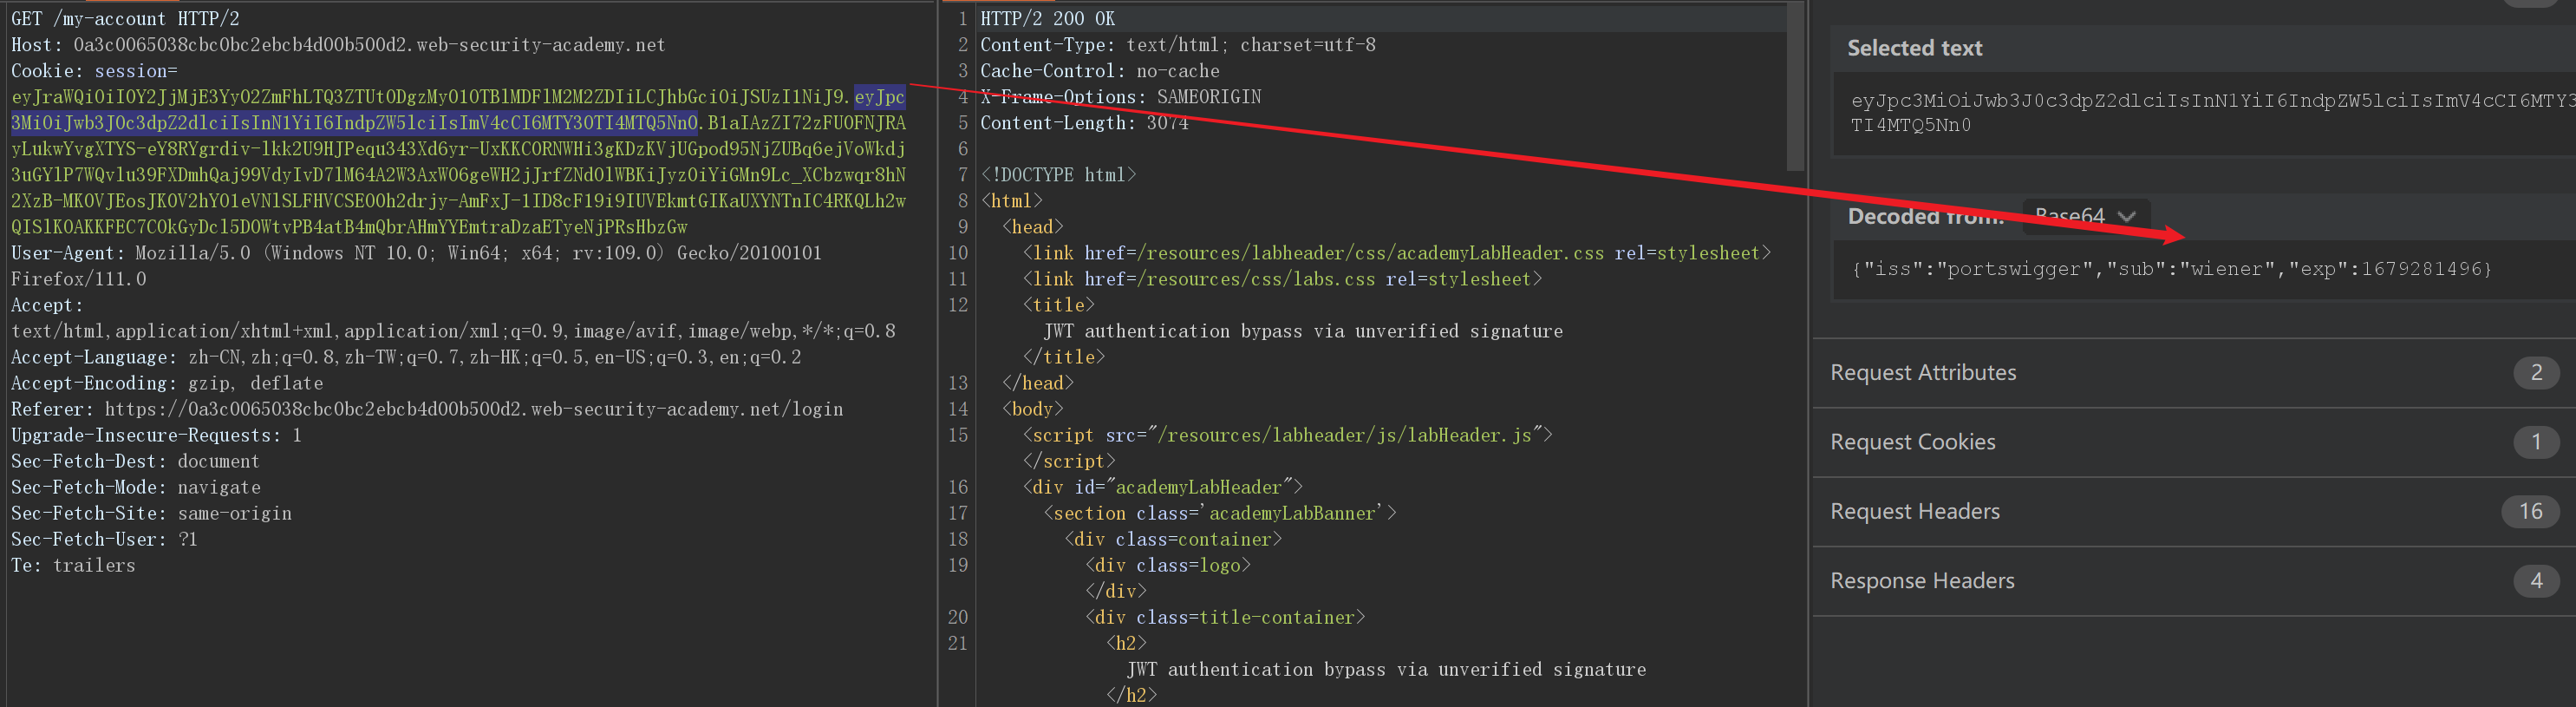Click the Accept: header name
Screen dimensions: 2576x707
click(47, 305)
